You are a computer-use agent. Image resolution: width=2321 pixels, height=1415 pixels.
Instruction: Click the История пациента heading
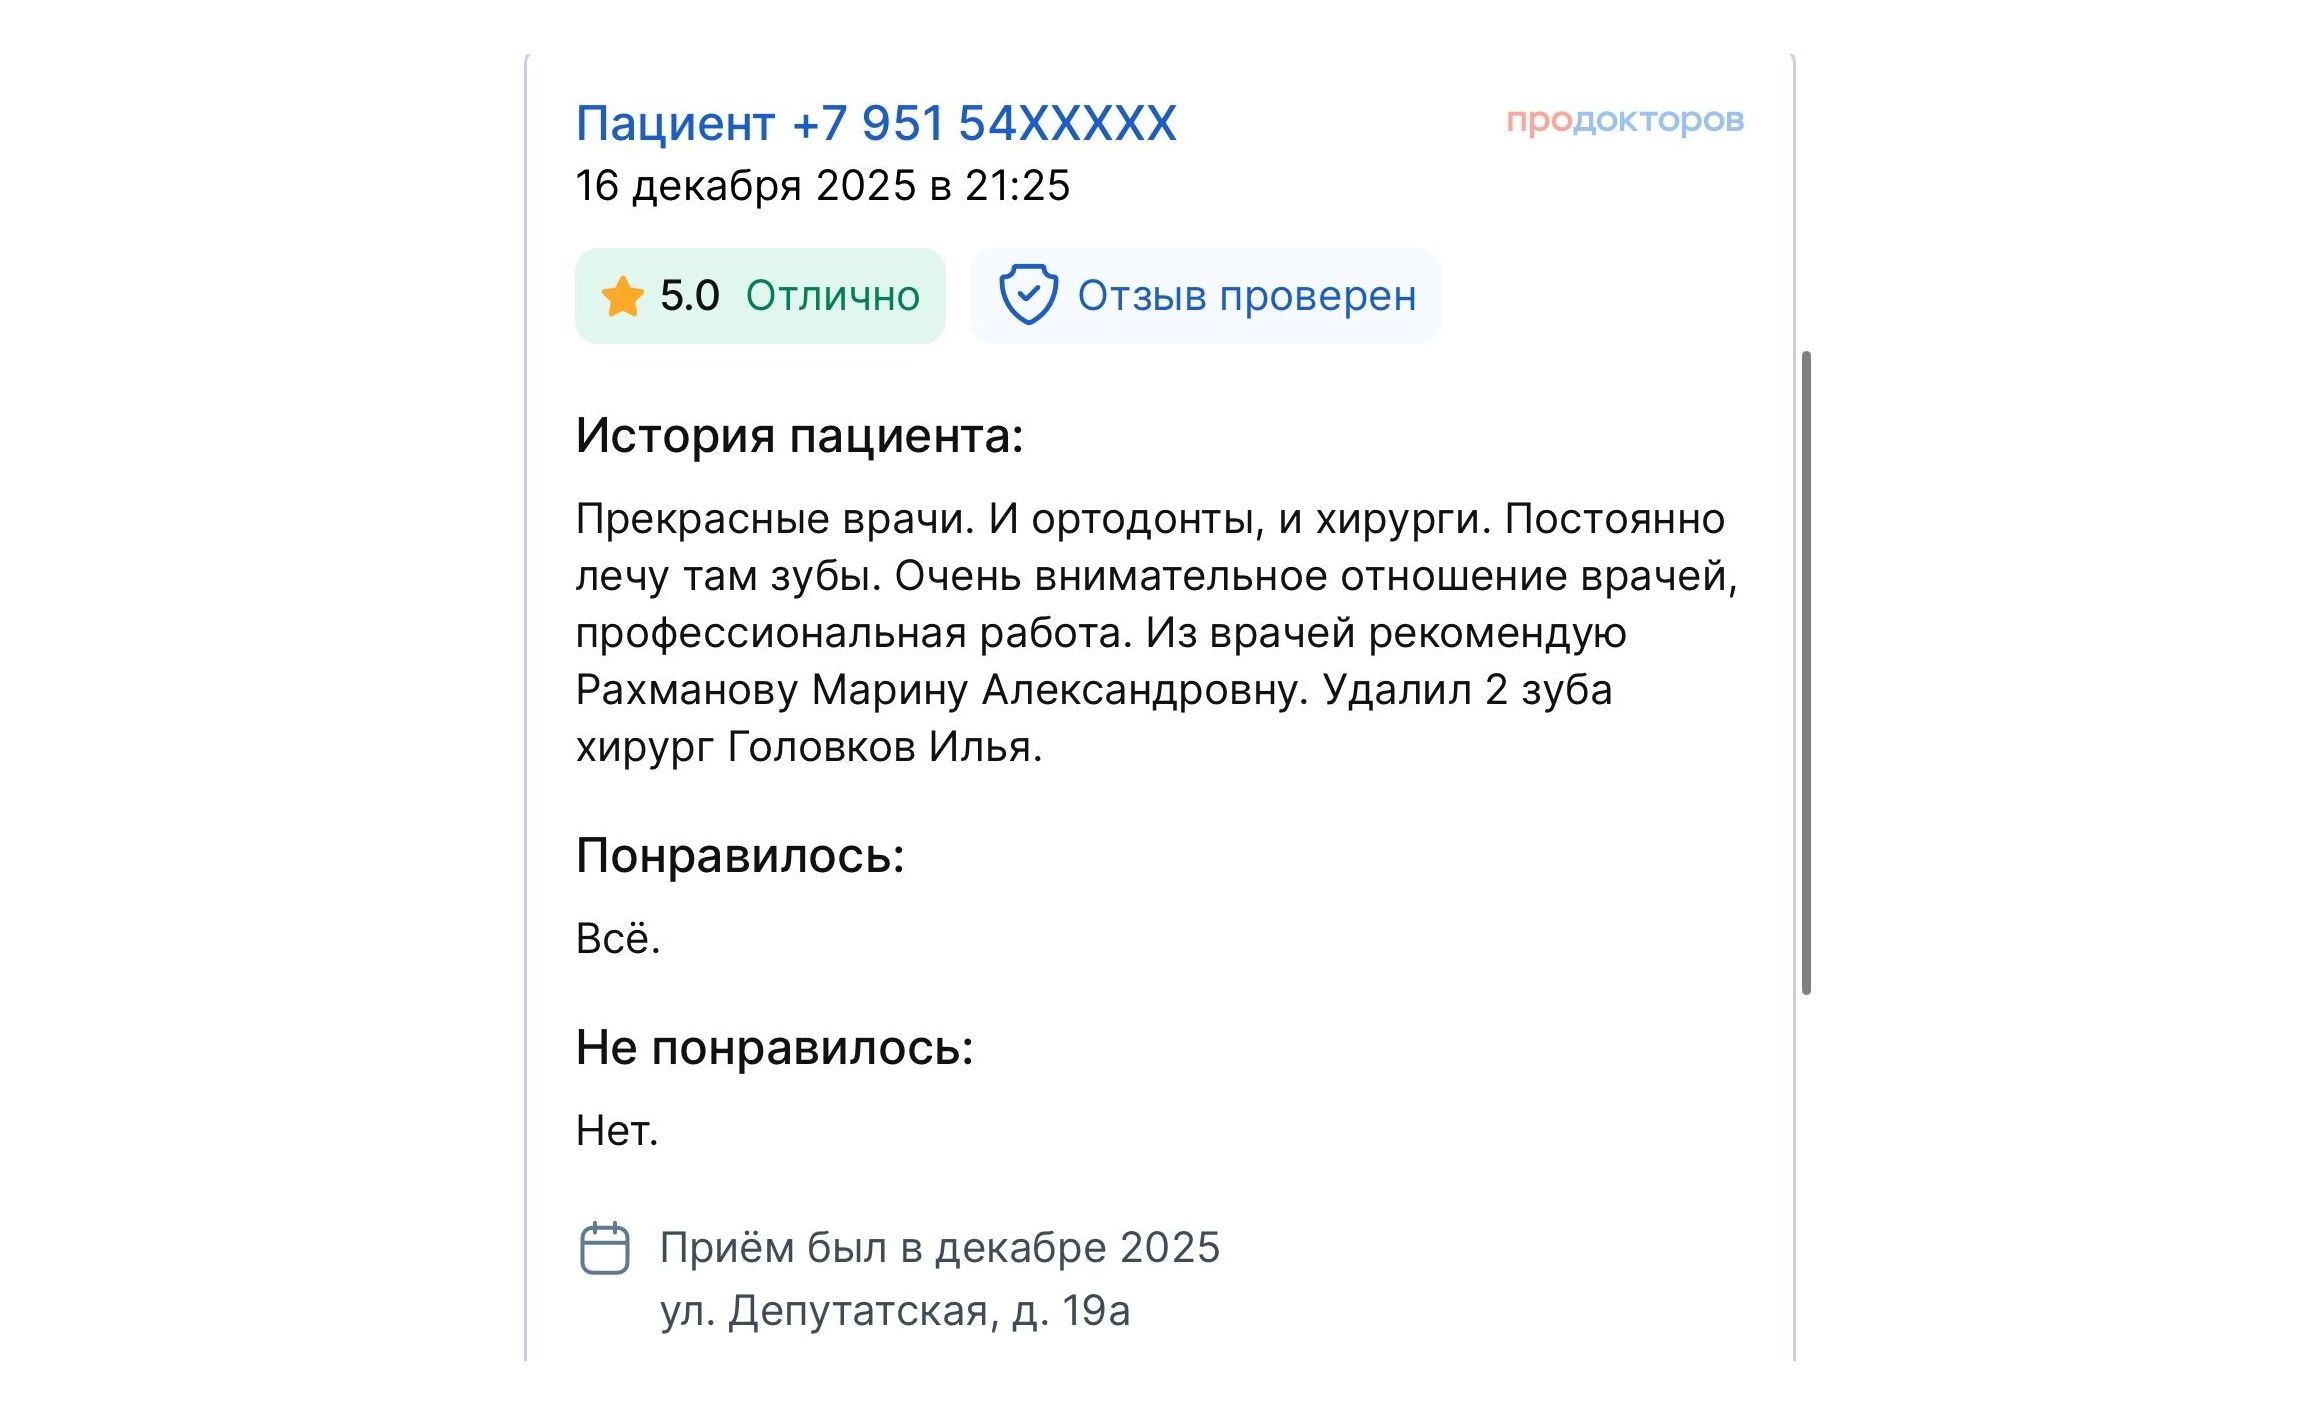point(799,436)
